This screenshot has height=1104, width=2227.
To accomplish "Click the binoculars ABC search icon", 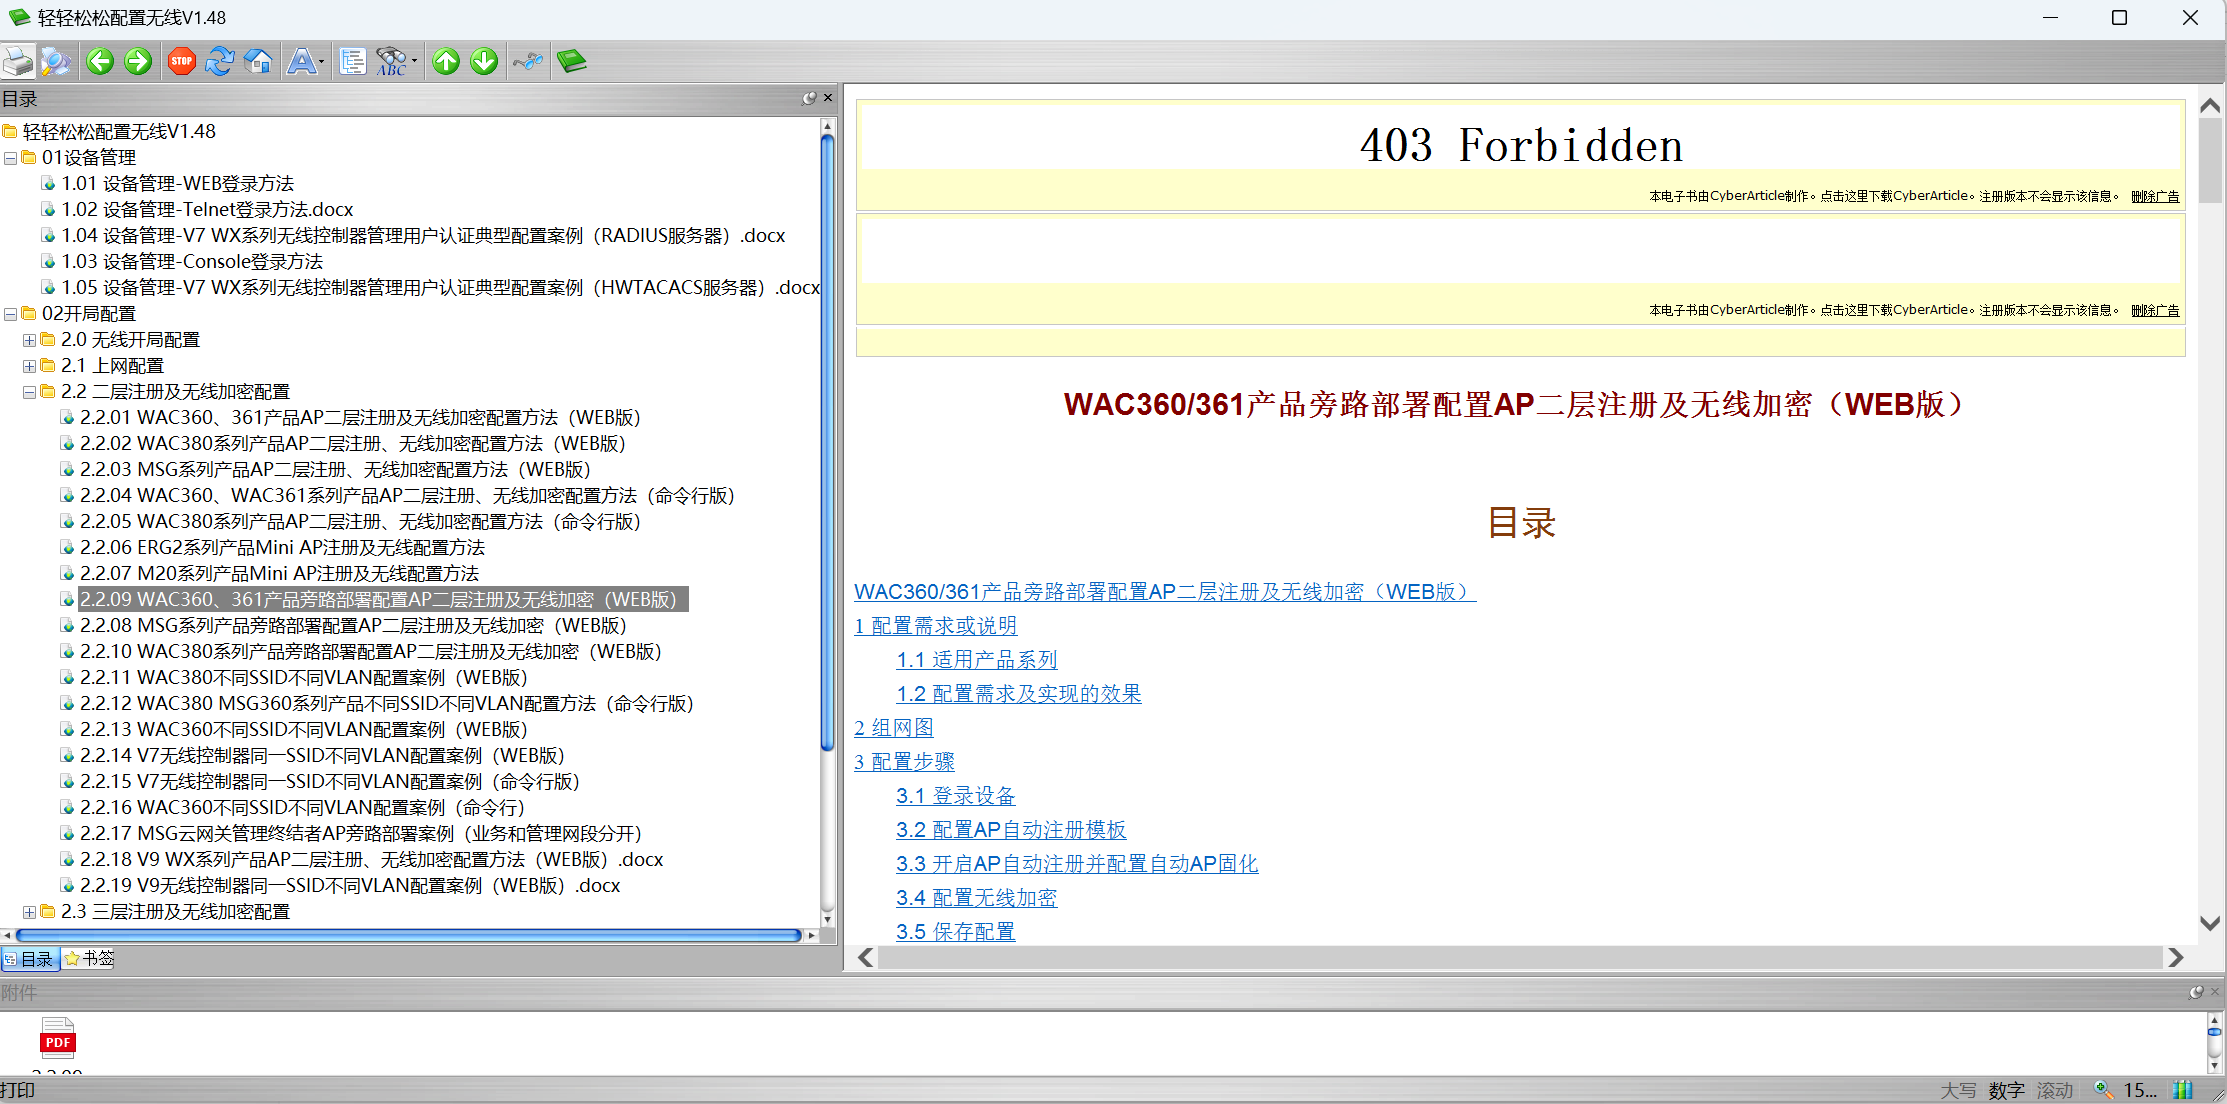I will coord(391,62).
